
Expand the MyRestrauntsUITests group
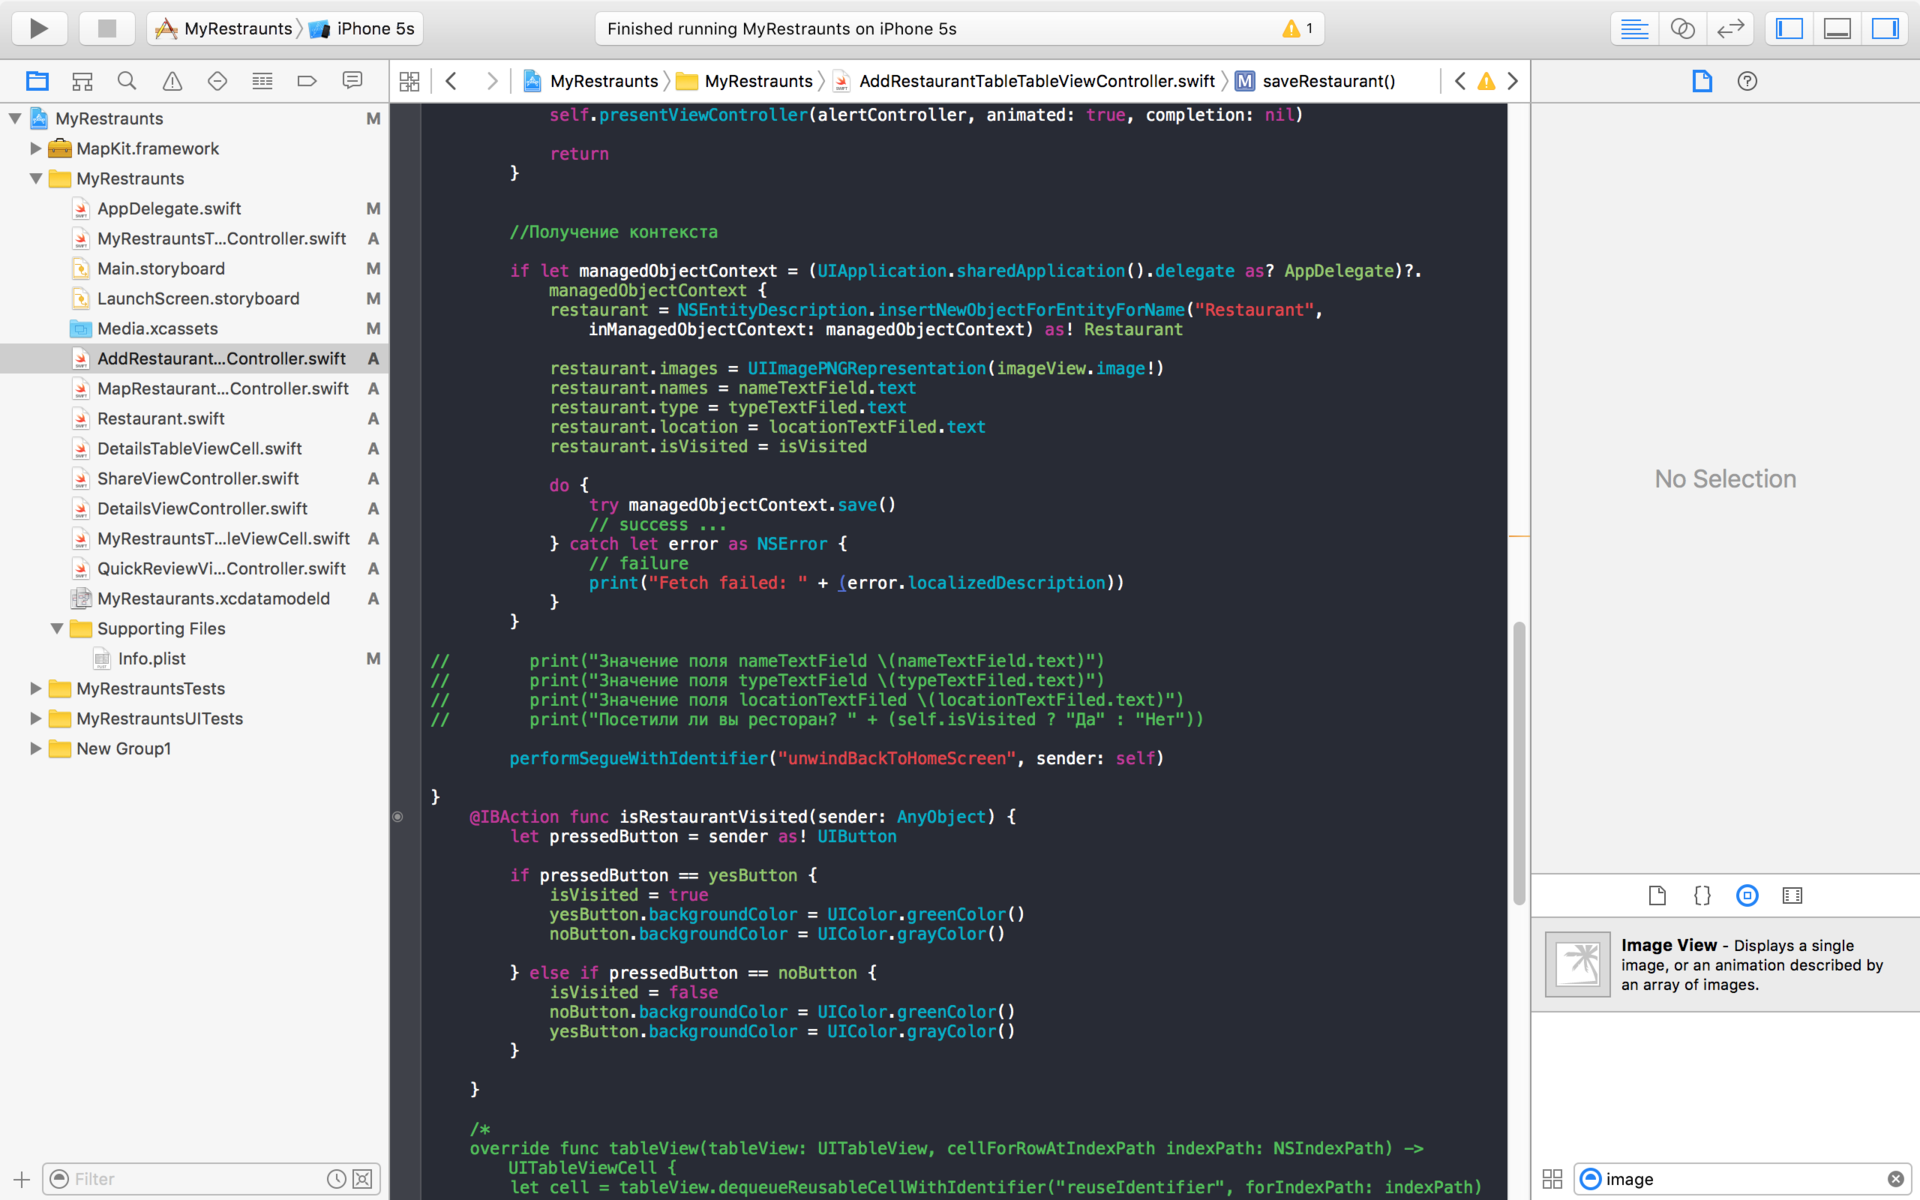(x=35, y=718)
